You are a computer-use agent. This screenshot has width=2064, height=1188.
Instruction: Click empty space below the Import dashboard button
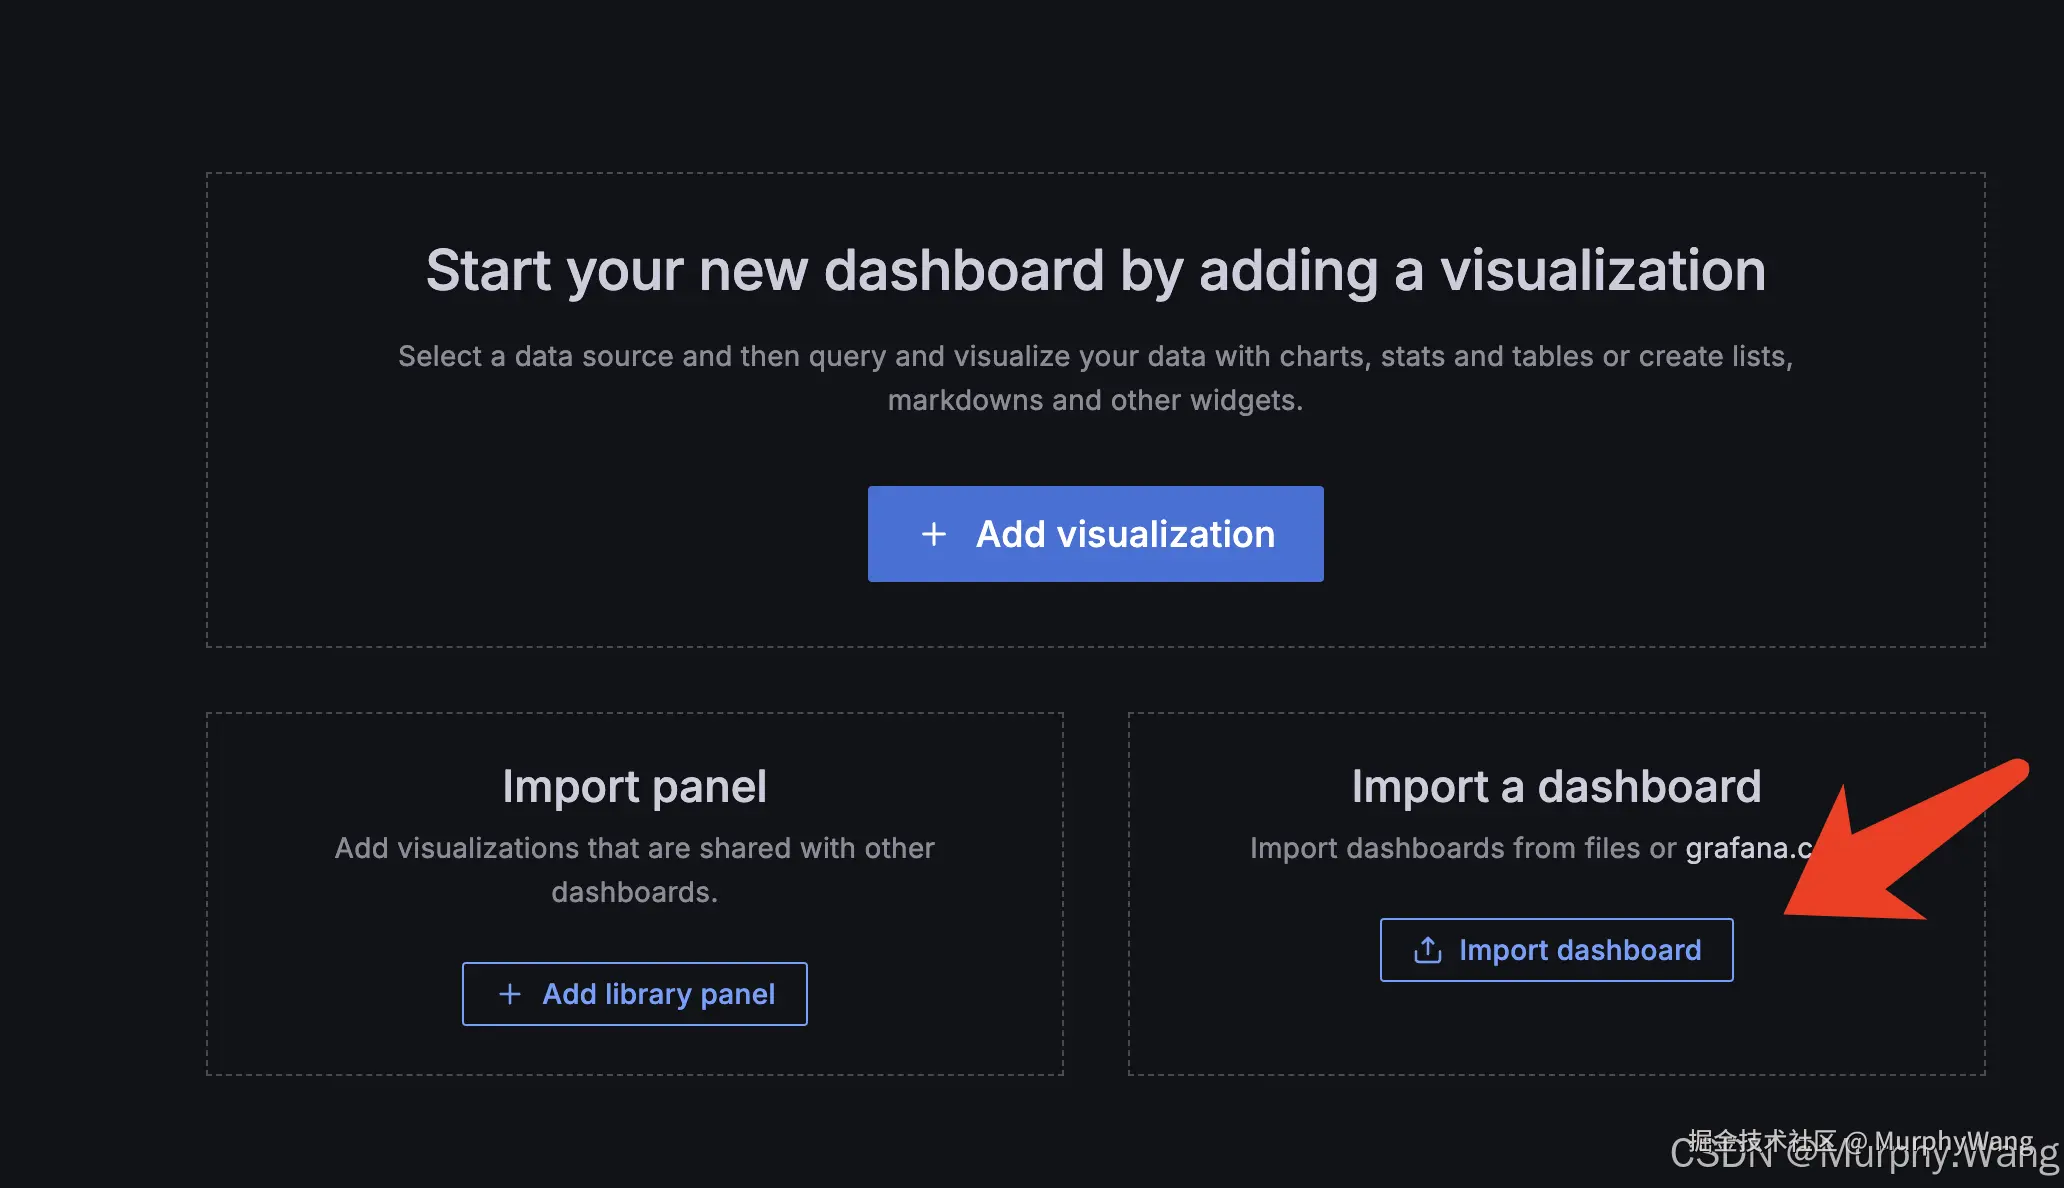point(1556,1030)
